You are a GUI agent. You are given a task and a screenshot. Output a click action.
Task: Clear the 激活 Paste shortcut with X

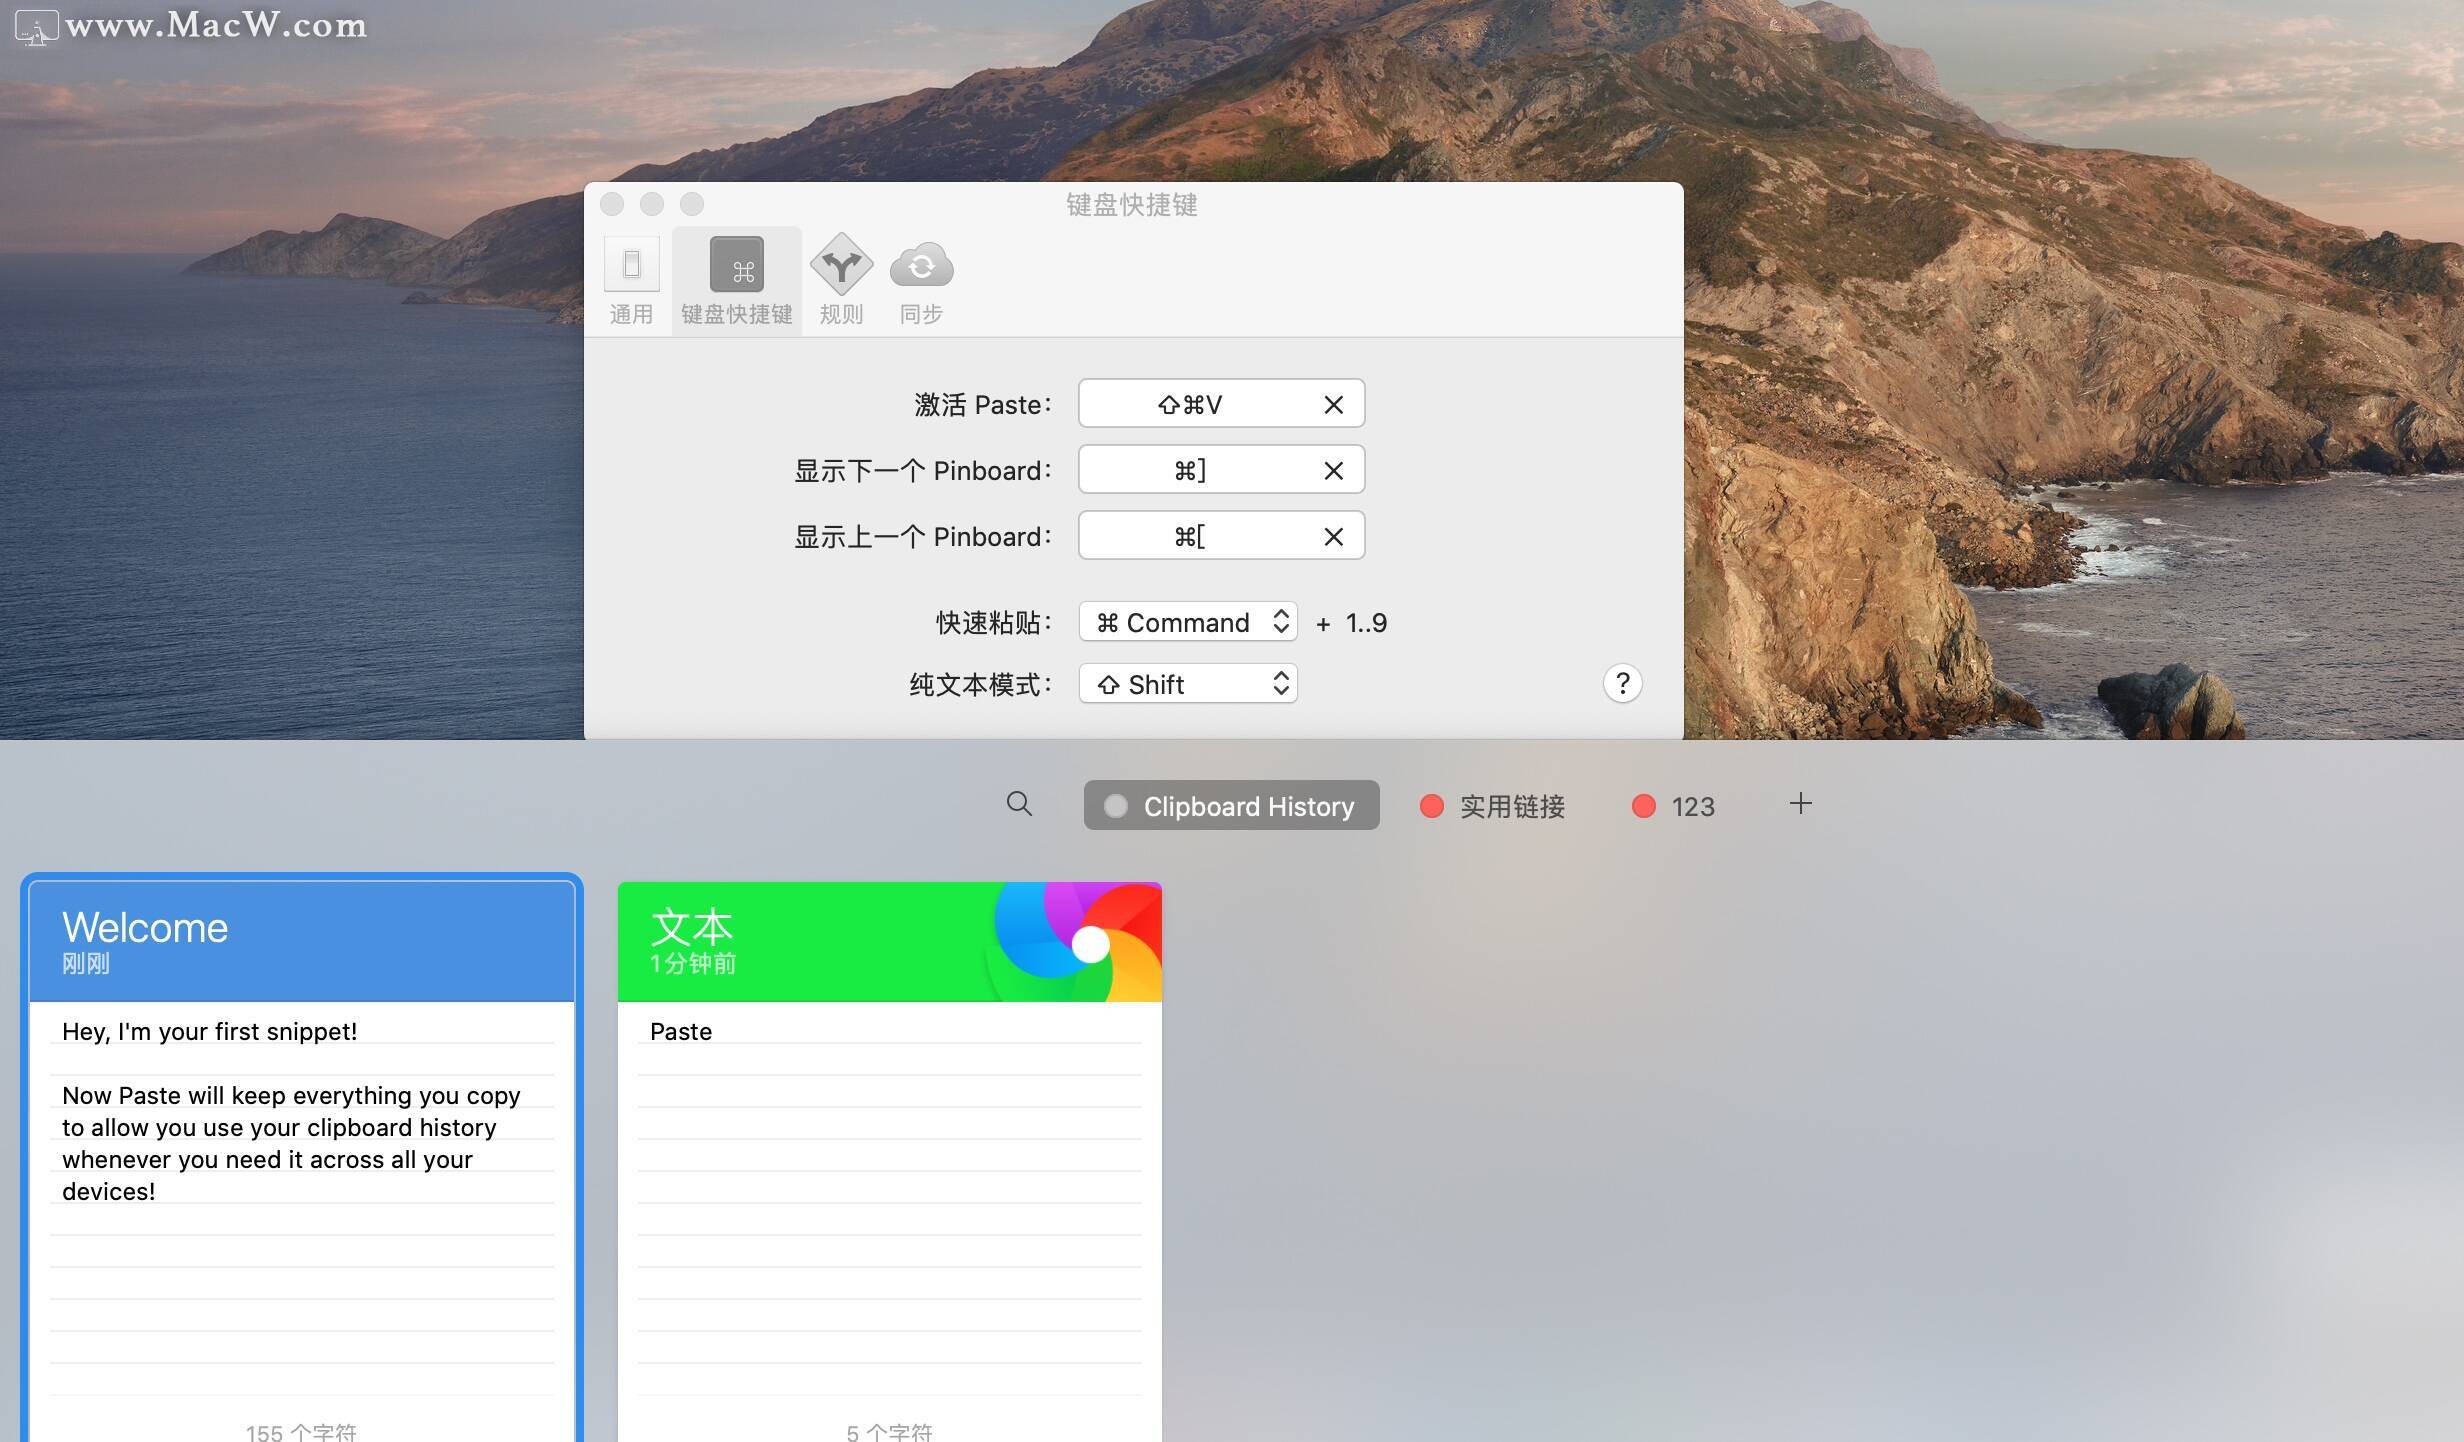coord(1333,404)
